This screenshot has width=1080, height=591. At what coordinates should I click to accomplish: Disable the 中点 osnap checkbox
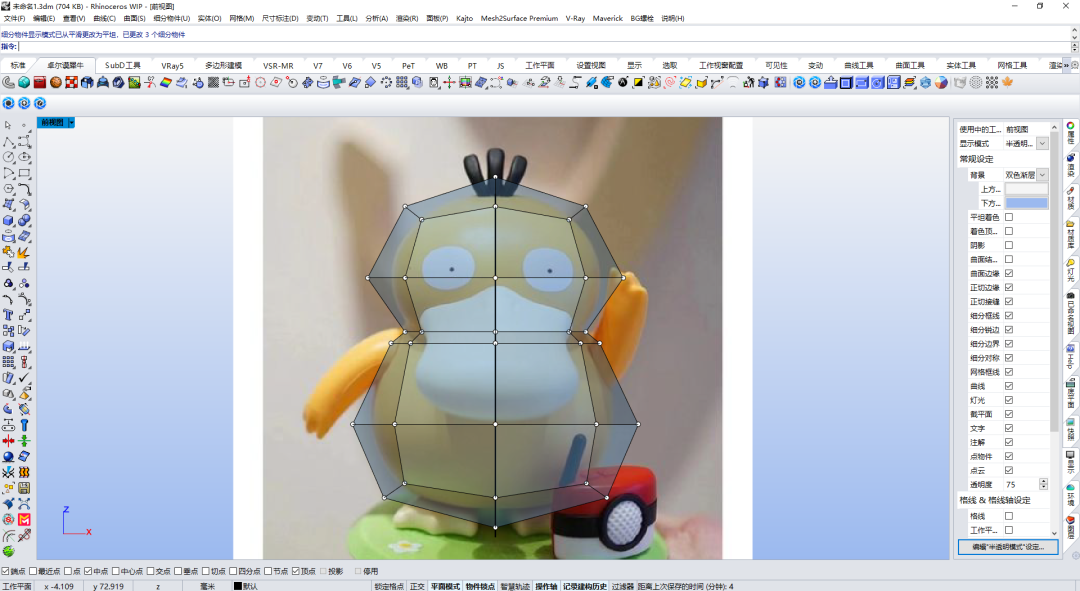point(88,571)
